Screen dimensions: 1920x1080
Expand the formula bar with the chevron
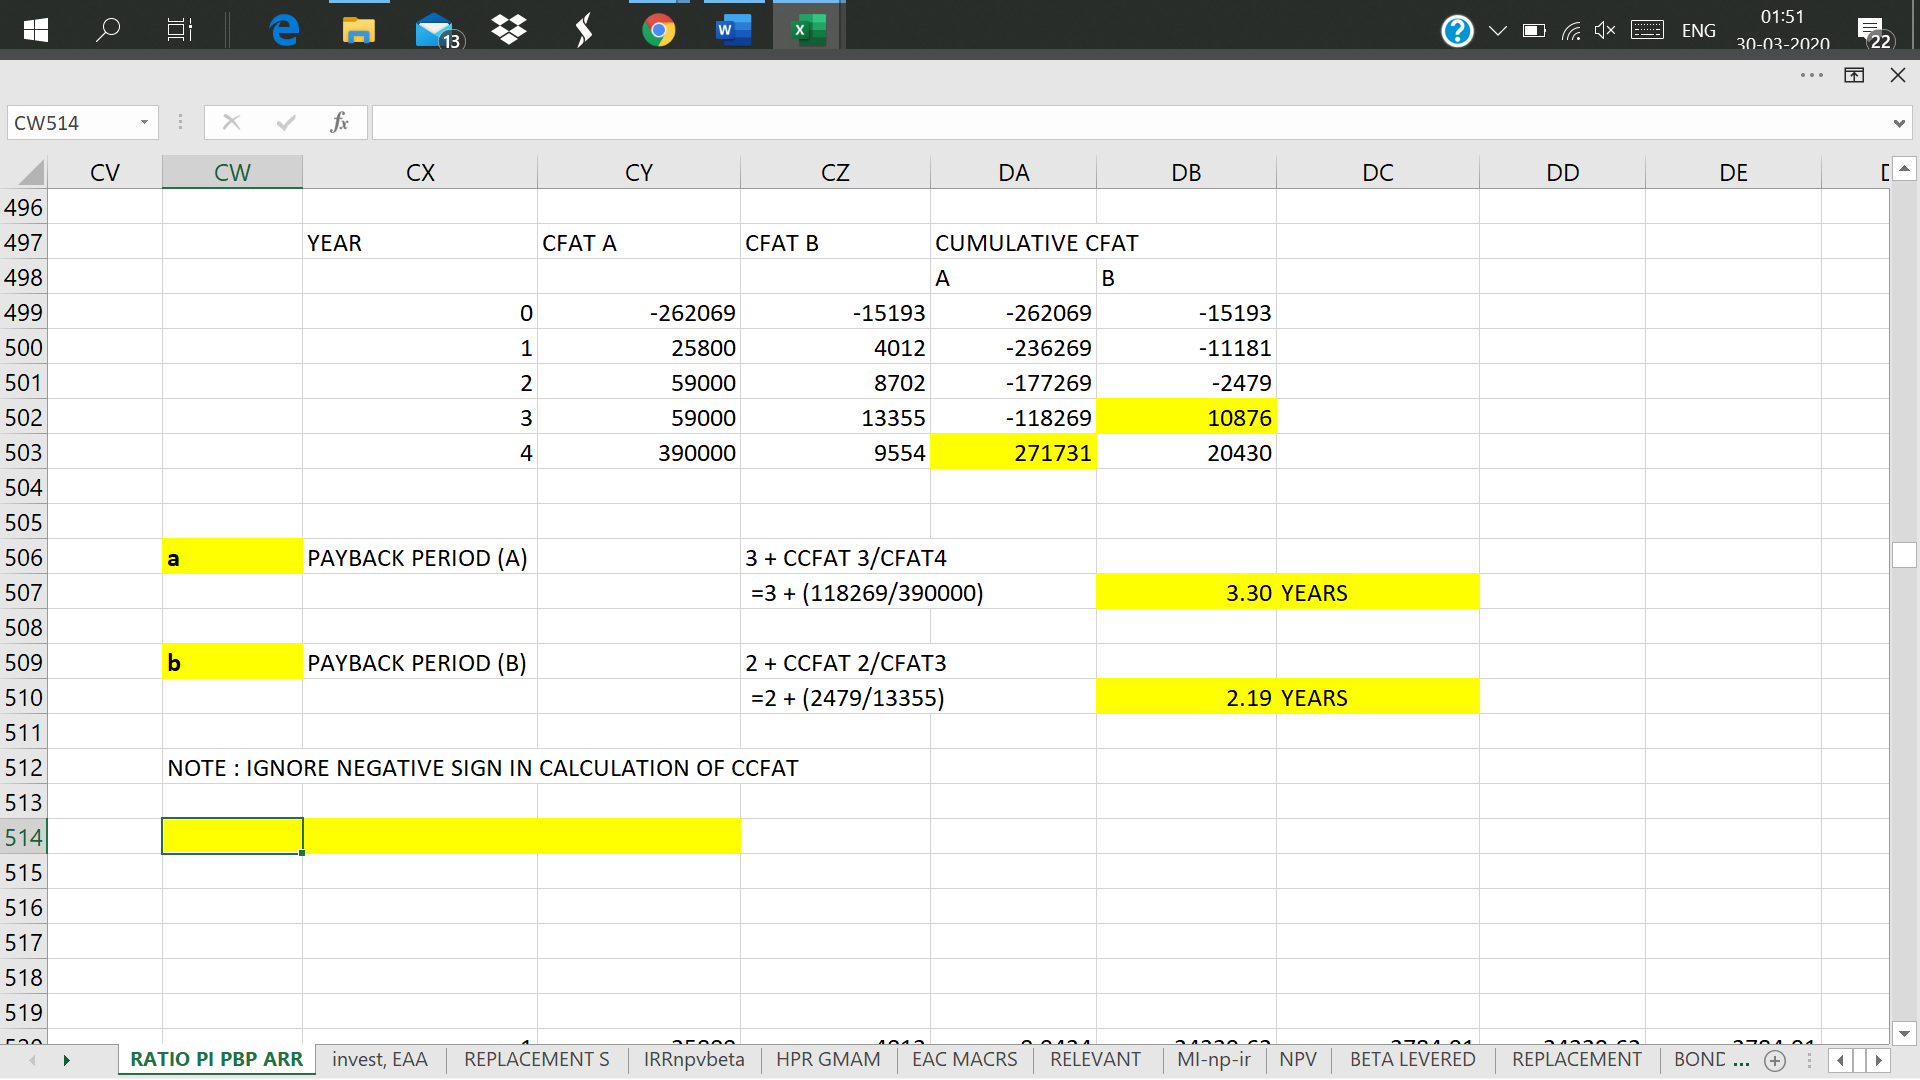point(1898,123)
